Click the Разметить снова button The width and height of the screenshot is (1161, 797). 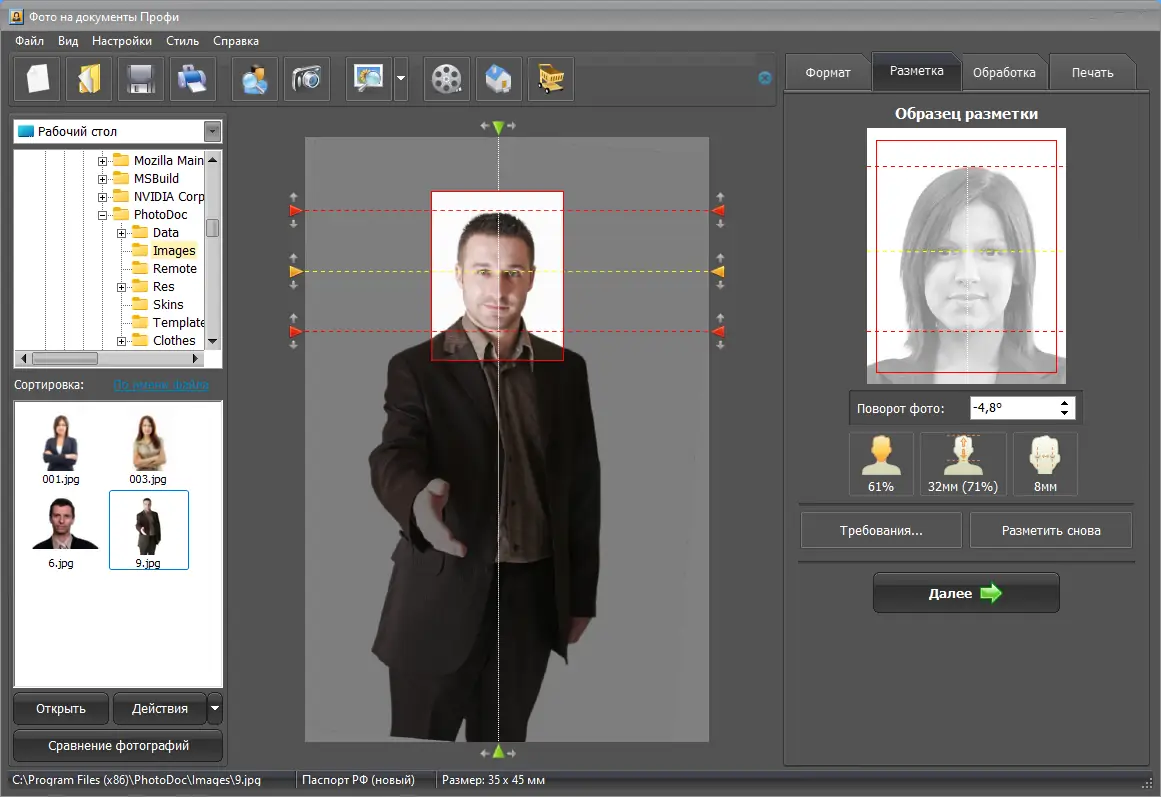pyautogui.click(x=1051, y=530)
